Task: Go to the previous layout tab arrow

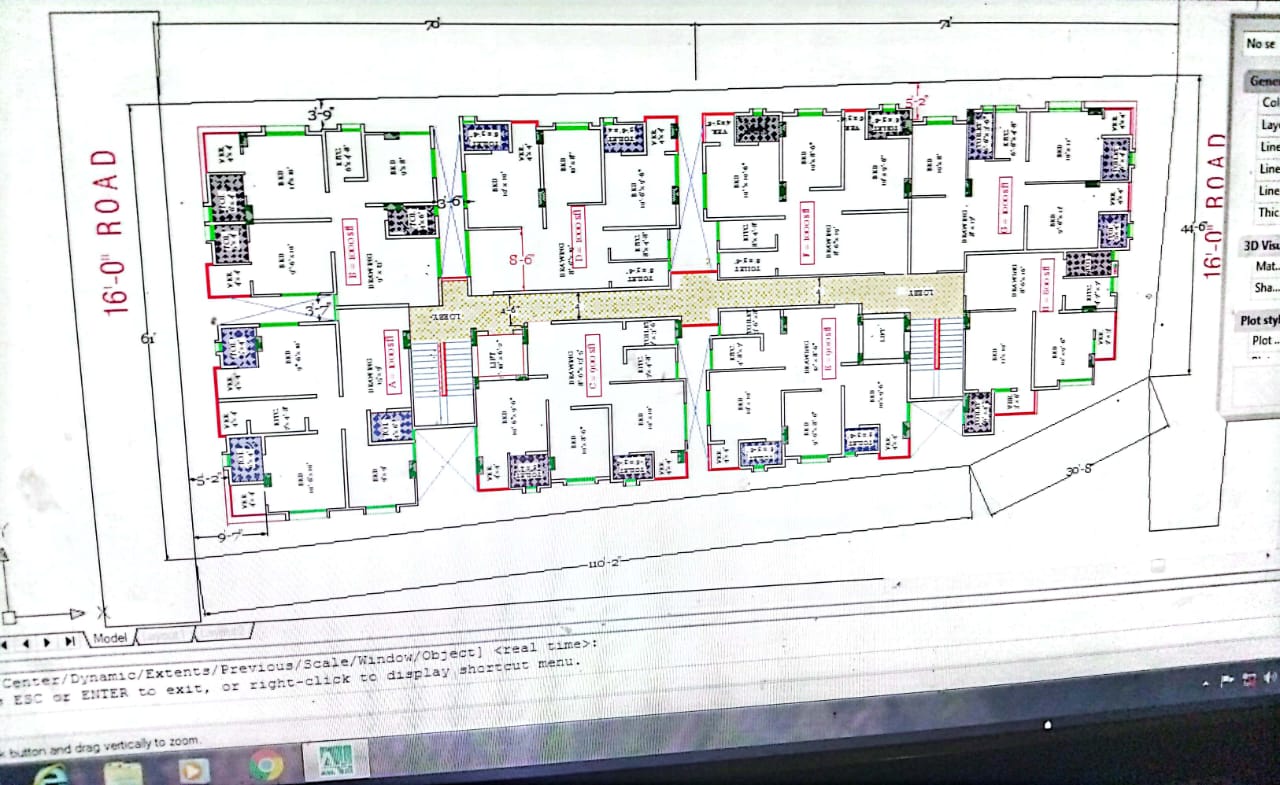Action: coord(26,642)
